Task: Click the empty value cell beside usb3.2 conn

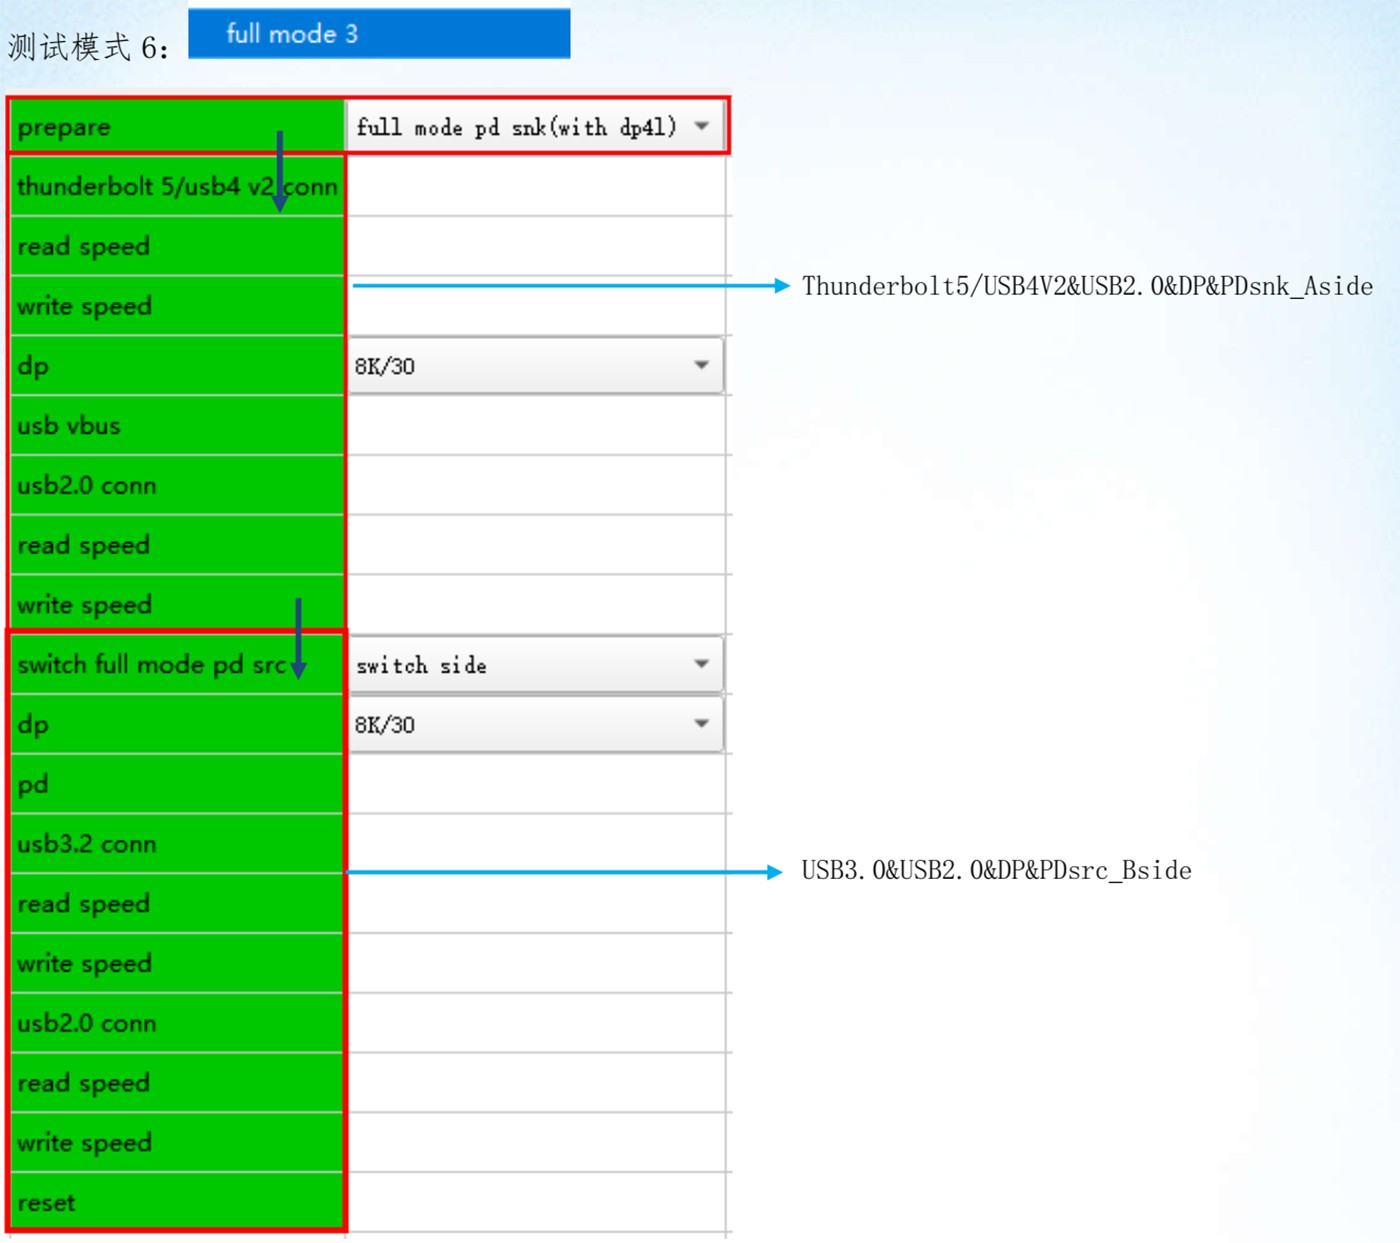Action: [x=536, y=844]
